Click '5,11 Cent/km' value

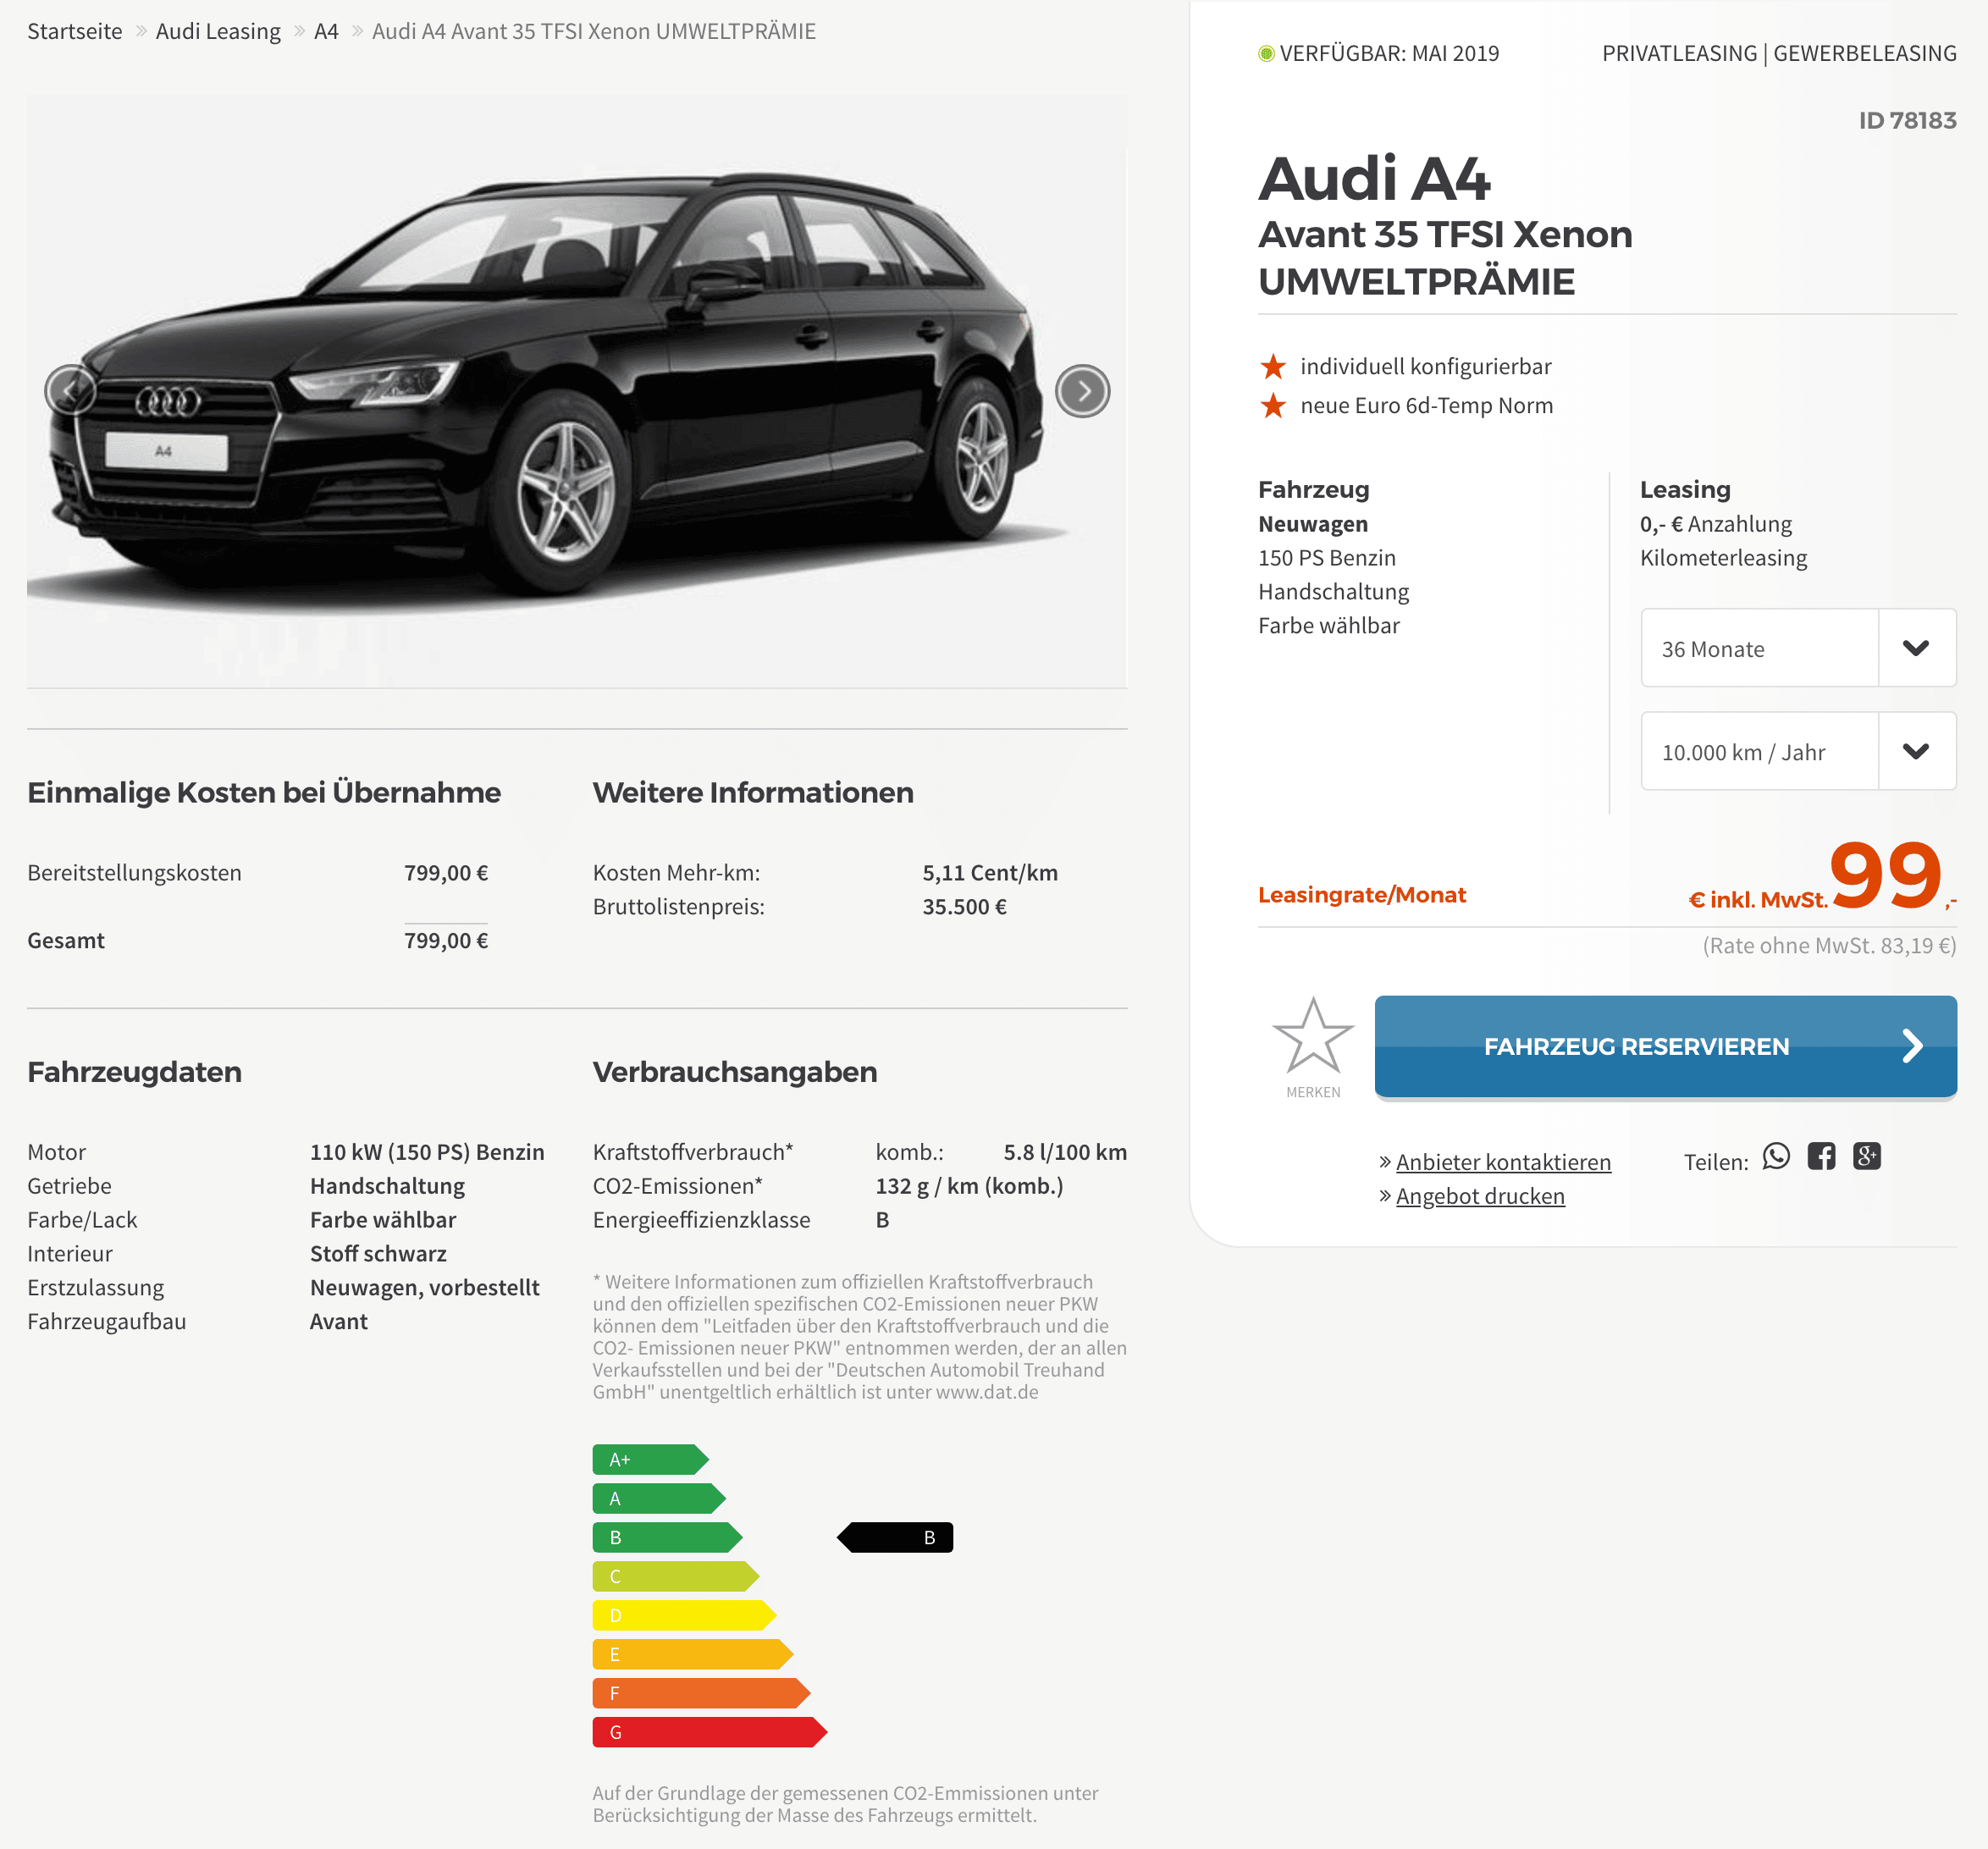pos(990,873)
